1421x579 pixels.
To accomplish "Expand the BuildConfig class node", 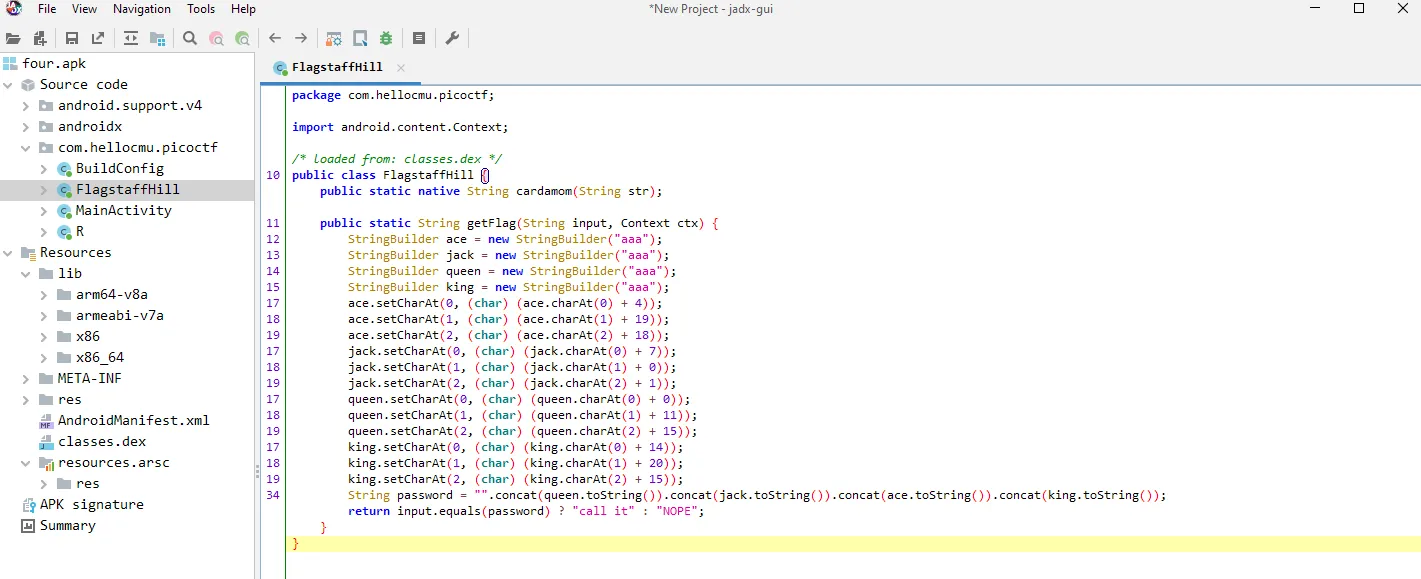I will coord(45,169).
